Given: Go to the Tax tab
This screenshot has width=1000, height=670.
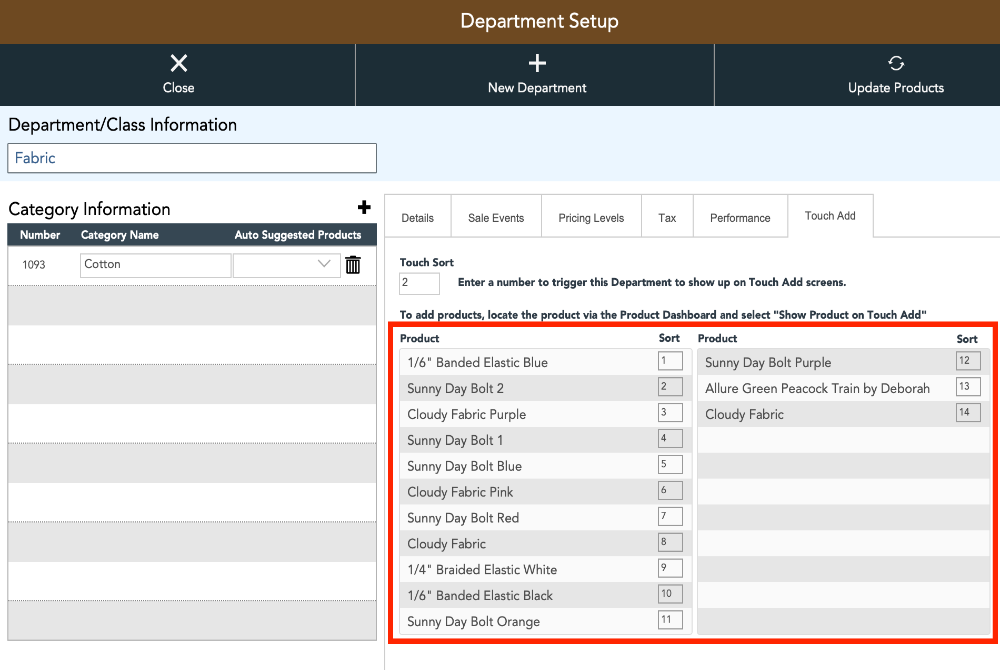Looking at the screenshot, I should point(667,217).
